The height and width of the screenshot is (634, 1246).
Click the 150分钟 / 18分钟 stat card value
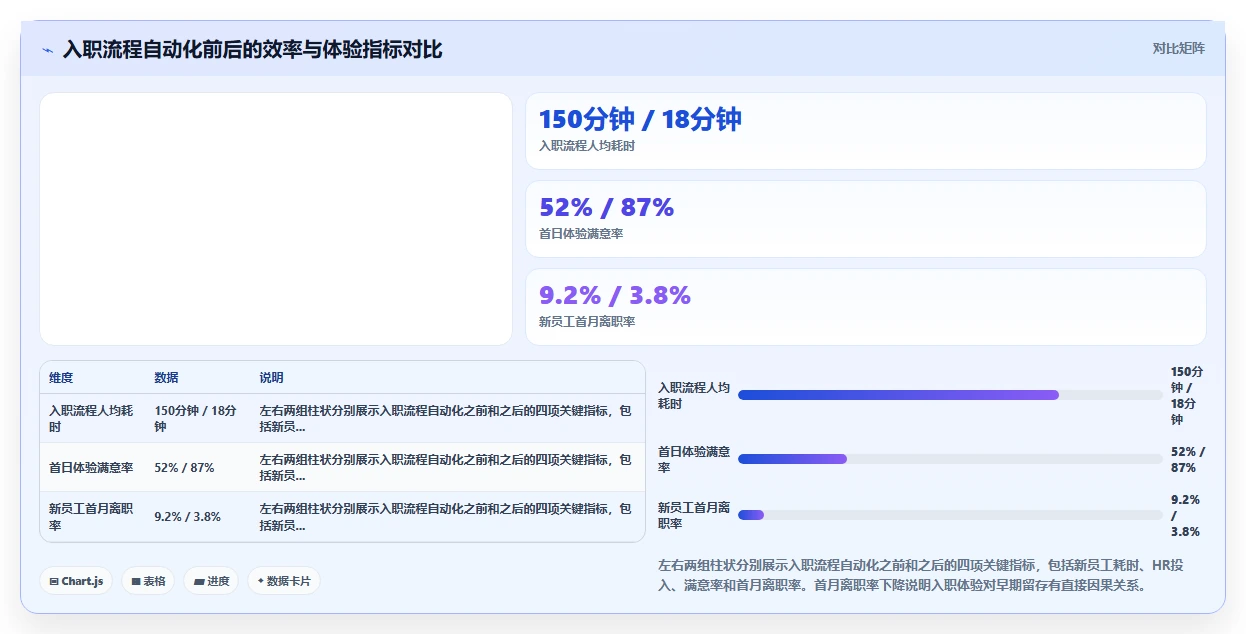(640, 119)
